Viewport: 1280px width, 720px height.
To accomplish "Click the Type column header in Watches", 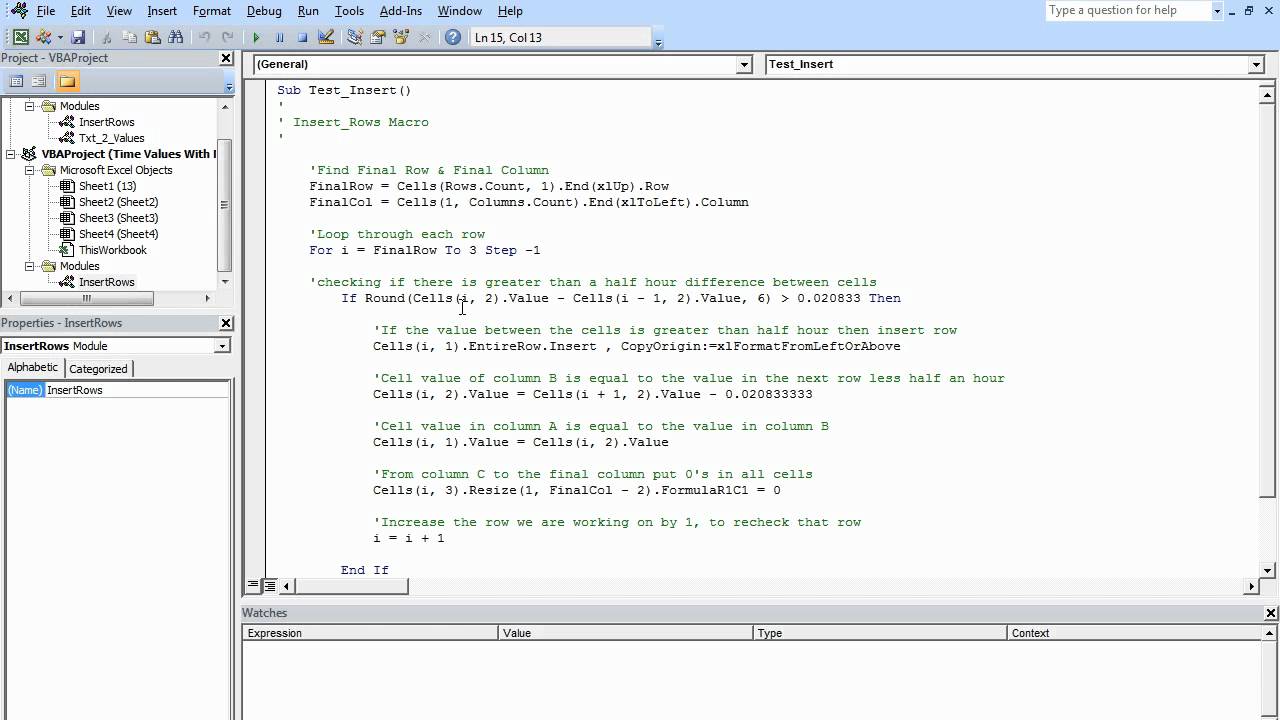I will tap(879, 633).
